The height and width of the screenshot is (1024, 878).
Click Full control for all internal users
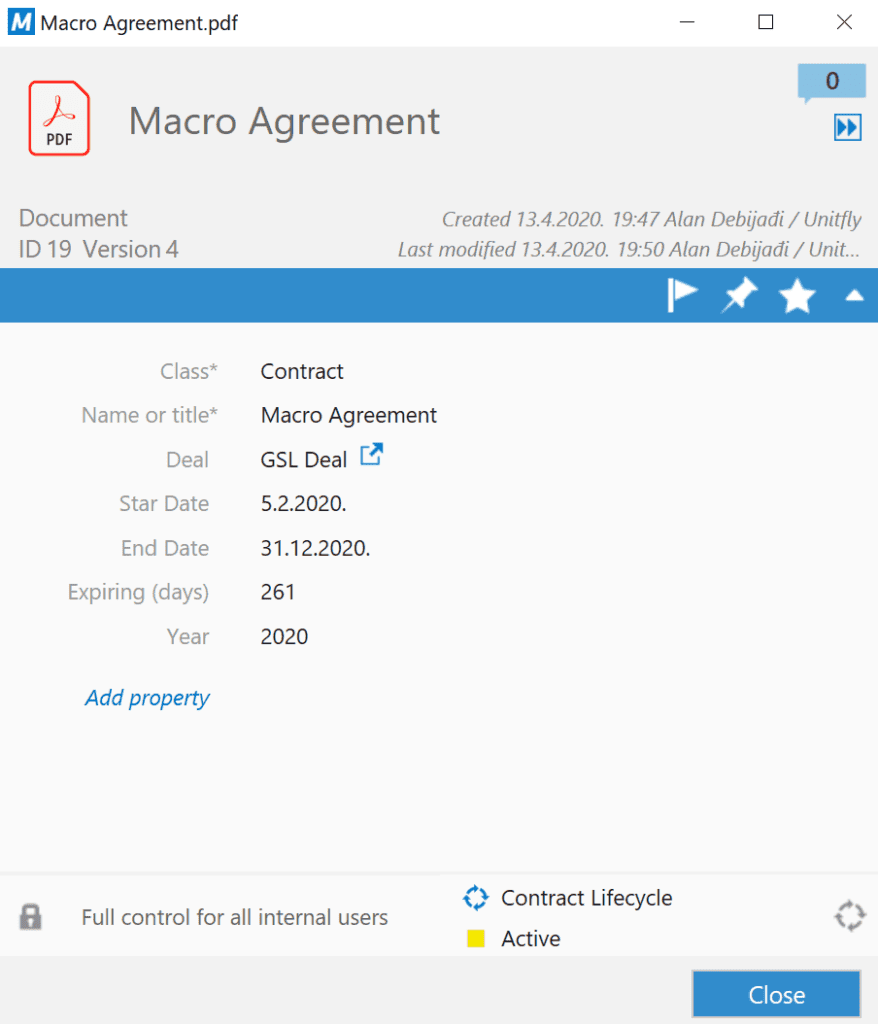tap(234, 917)
